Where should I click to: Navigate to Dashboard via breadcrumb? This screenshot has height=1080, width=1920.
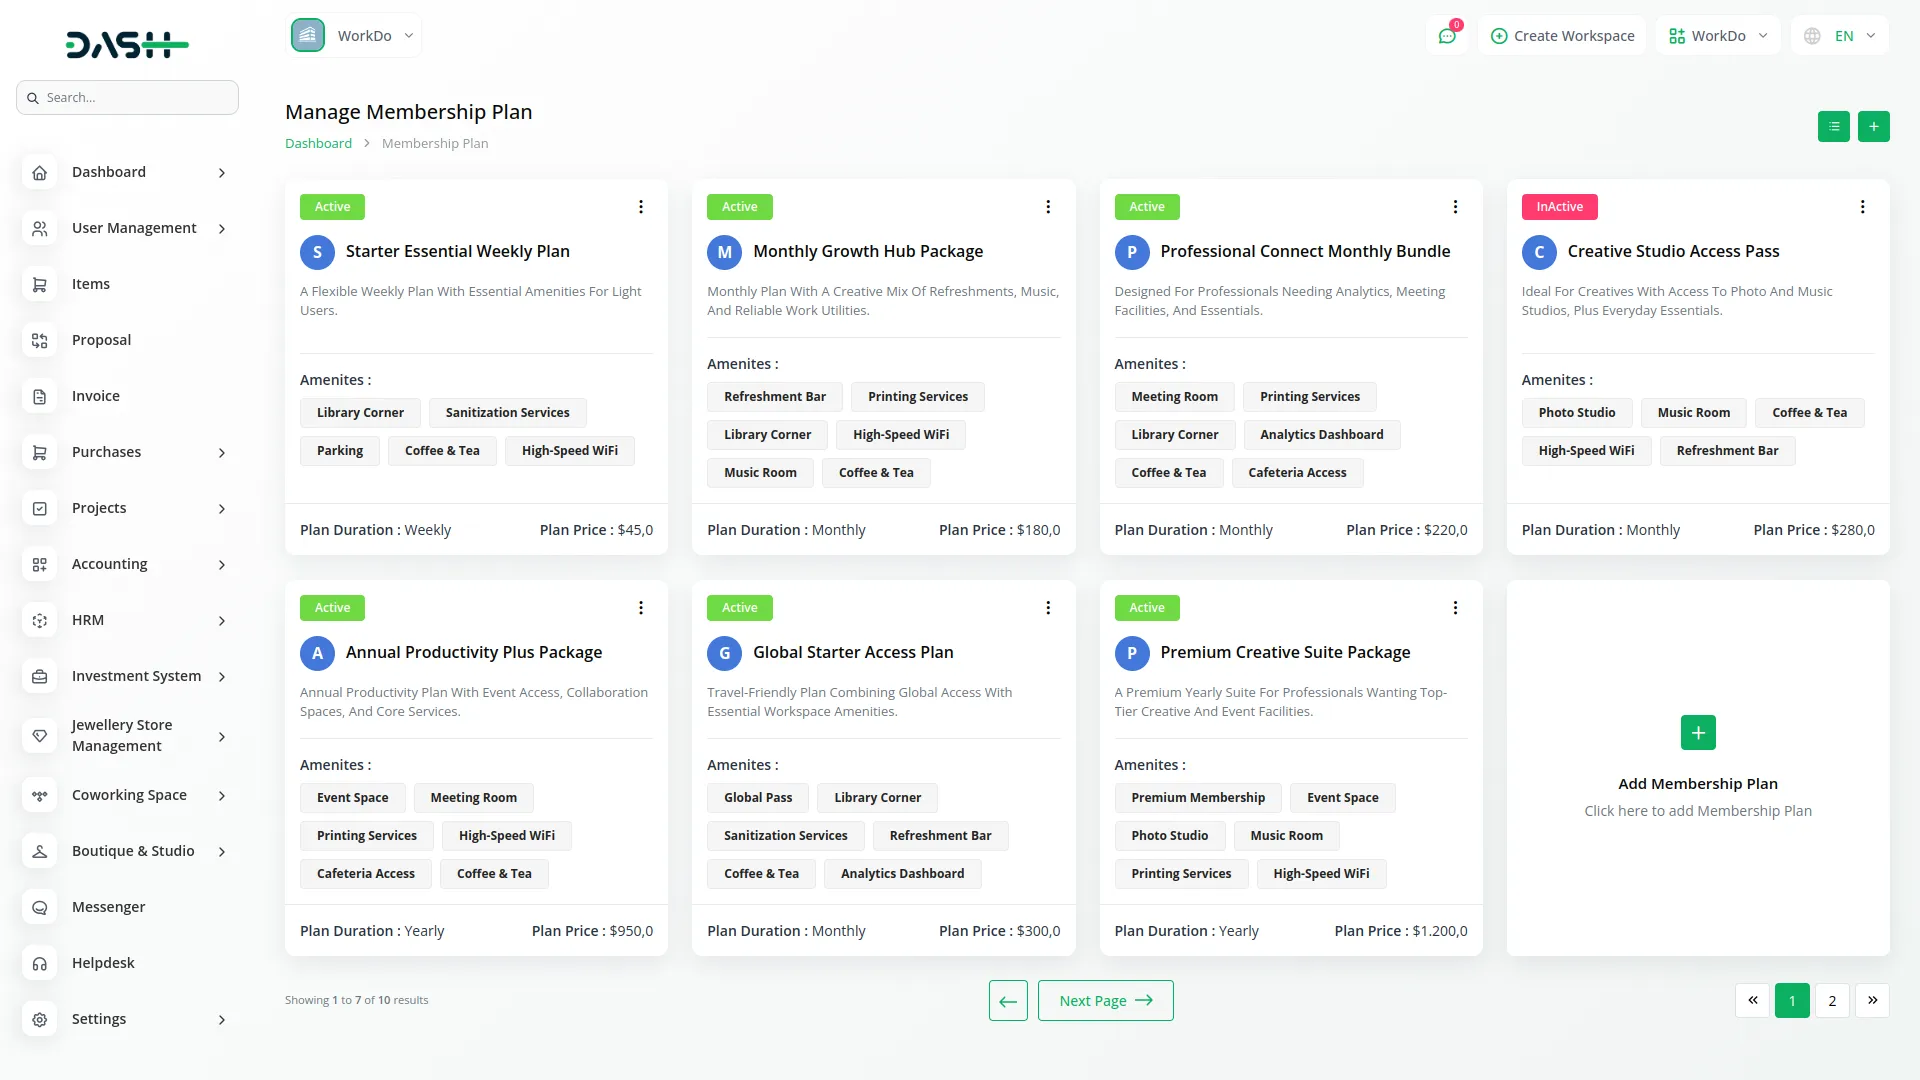[x=318, y=143]
